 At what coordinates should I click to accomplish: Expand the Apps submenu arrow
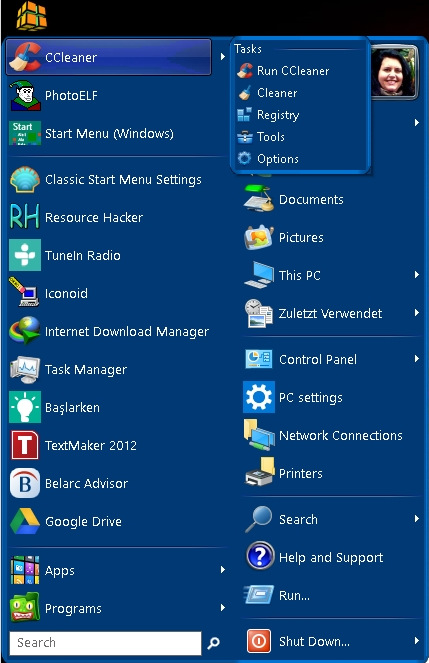[x=223, y=570]
